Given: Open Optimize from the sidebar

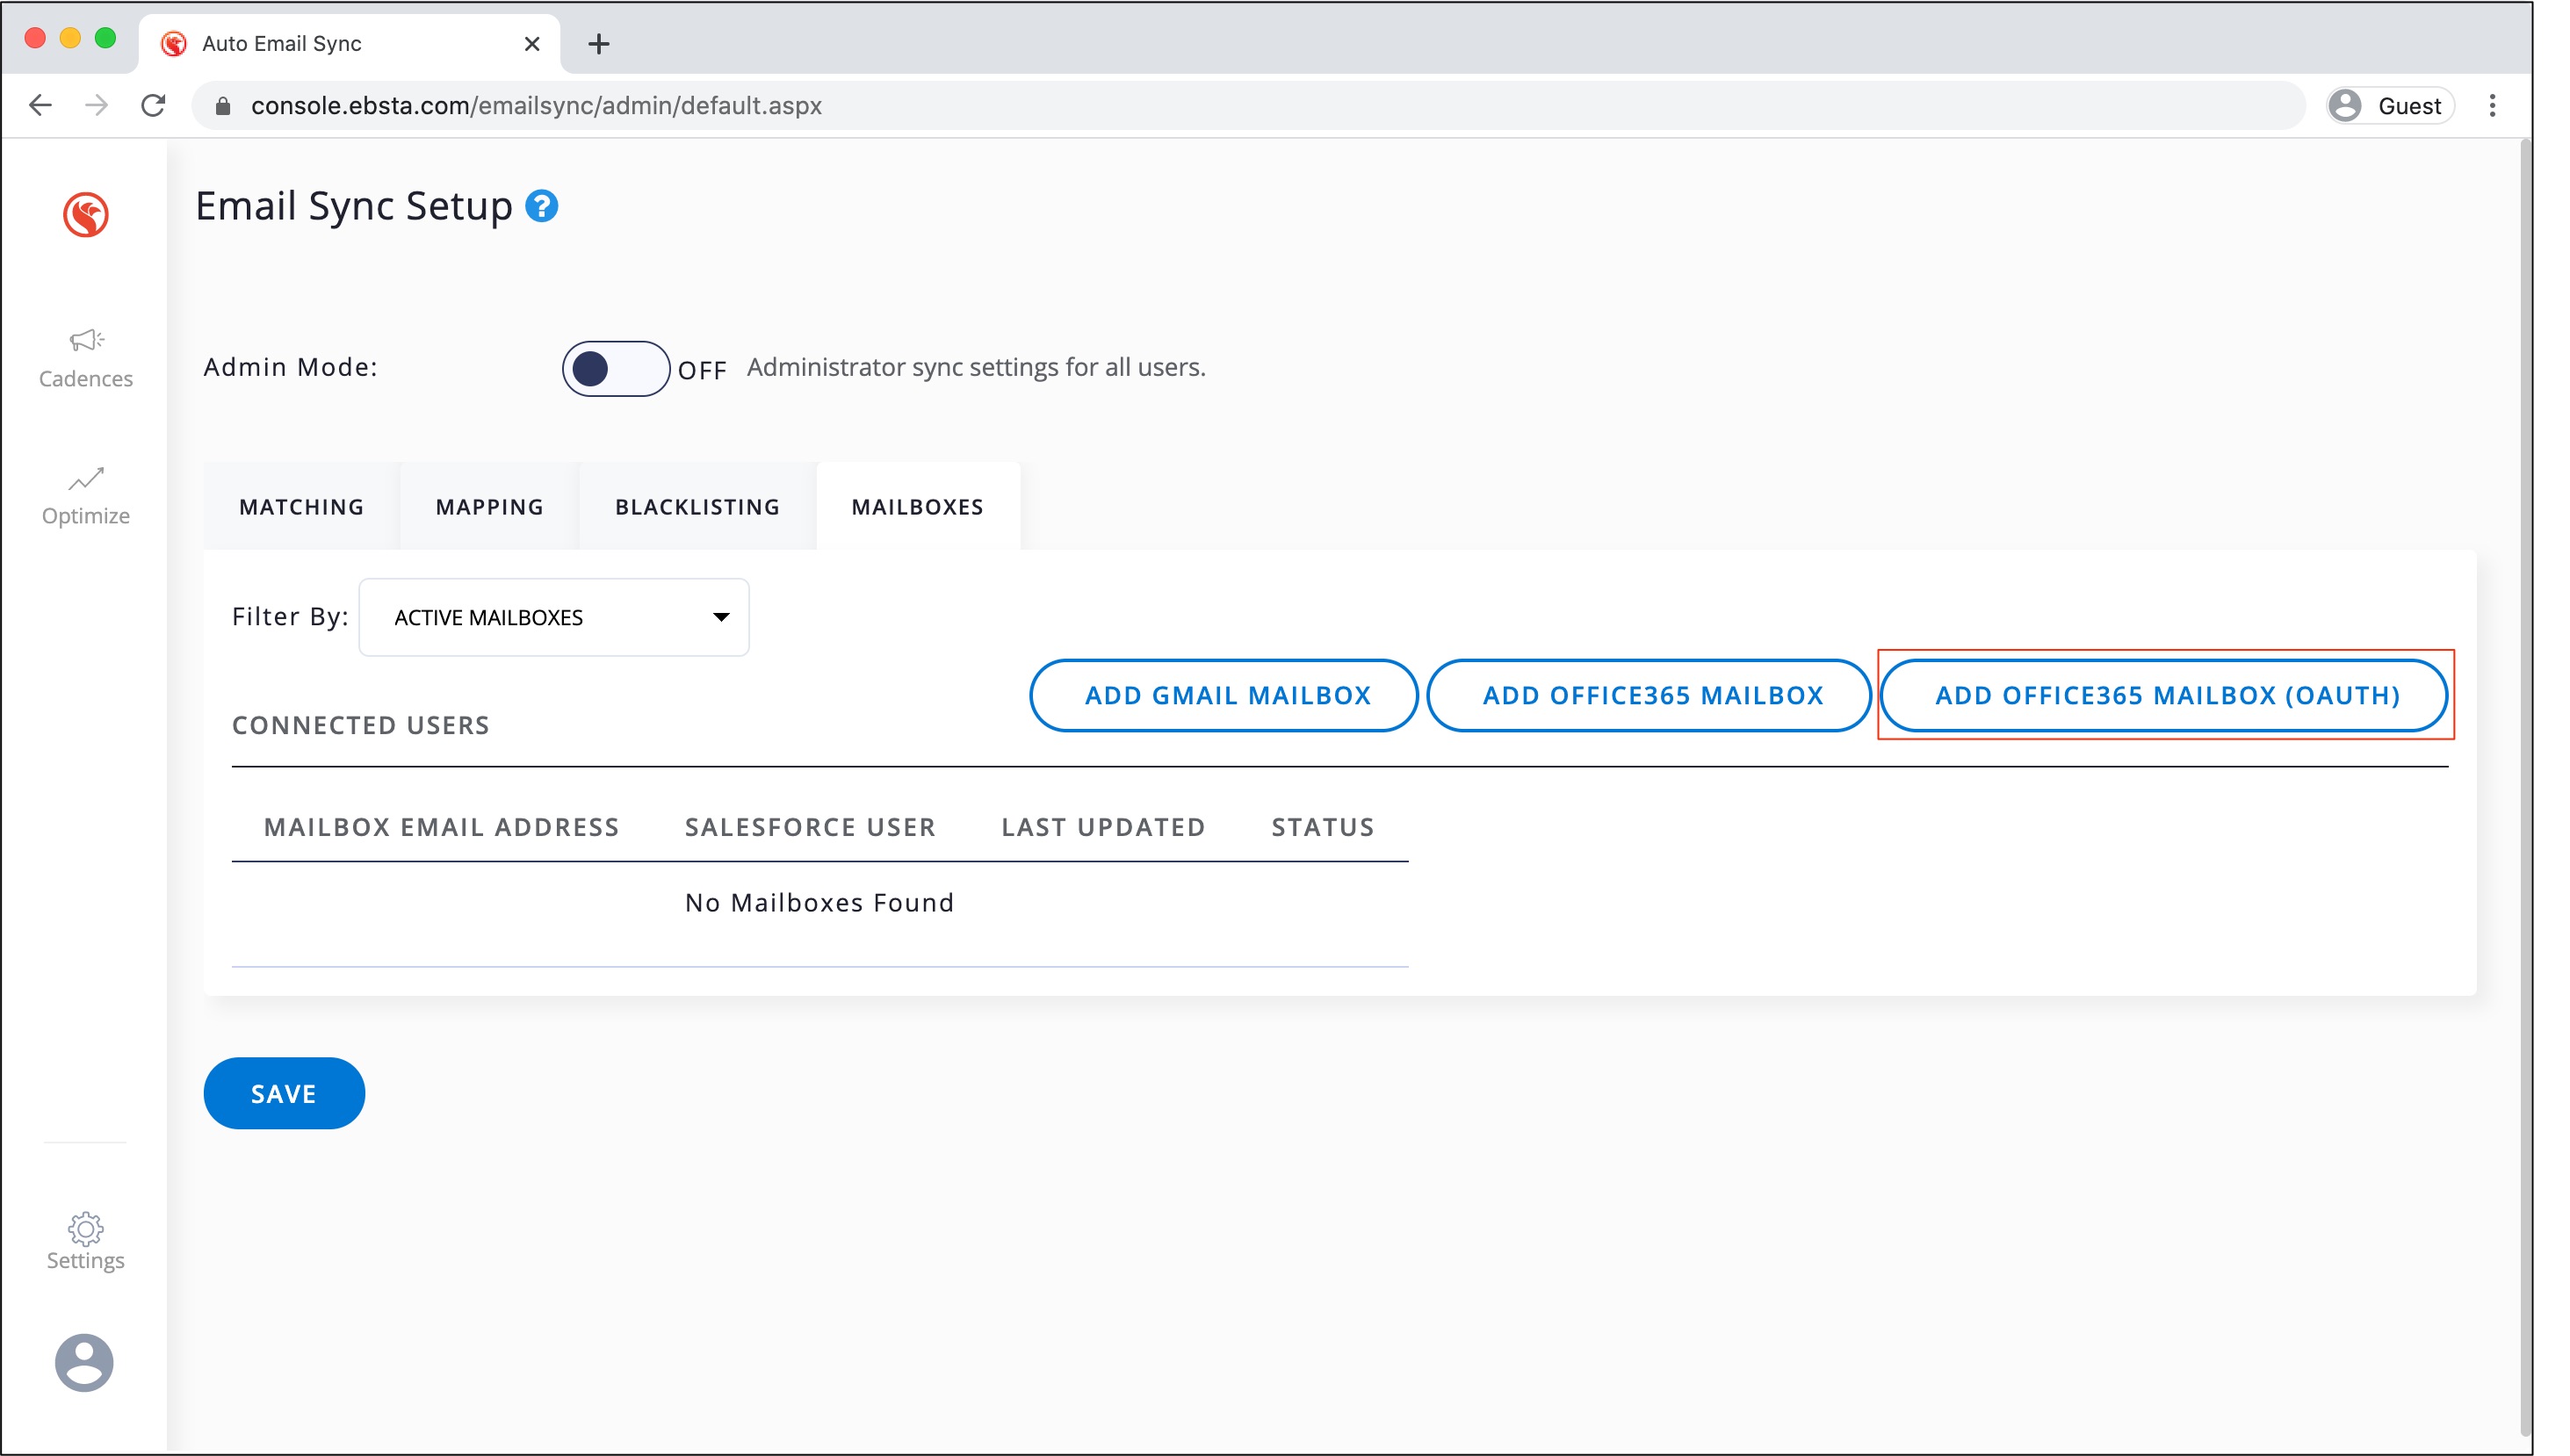Looking at the screenshot, I should pyautogui.click(x=86, y=496).
